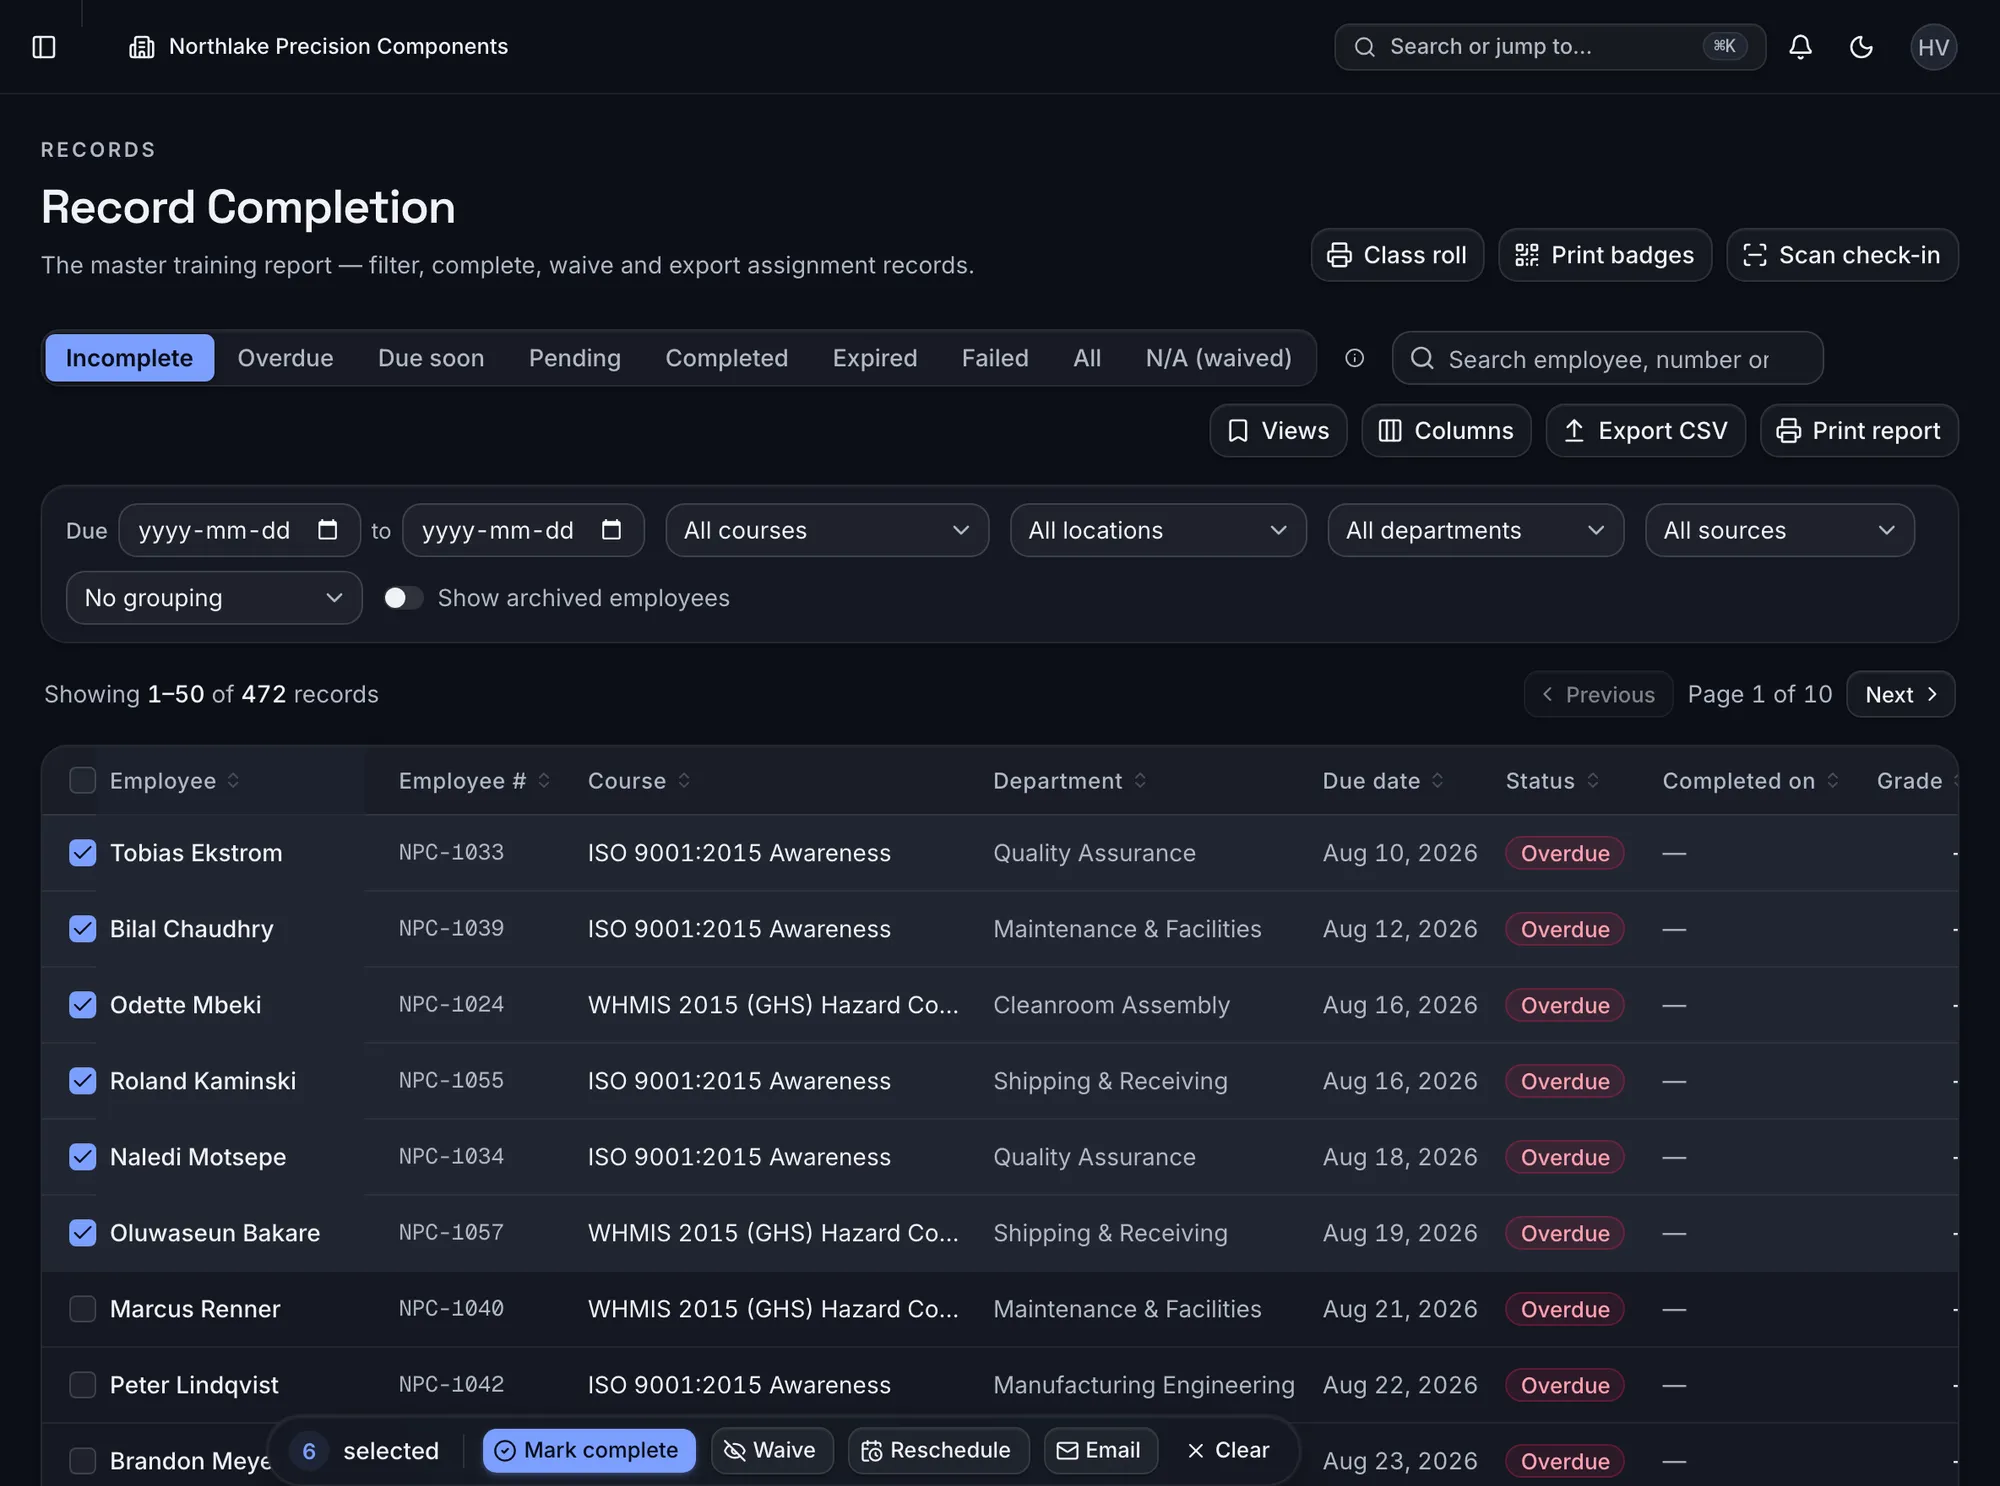Image resolution: width=2000 pixels, height=1486 pixels.
Task: Open the No grouping dropdown
Action: point(214,598)
